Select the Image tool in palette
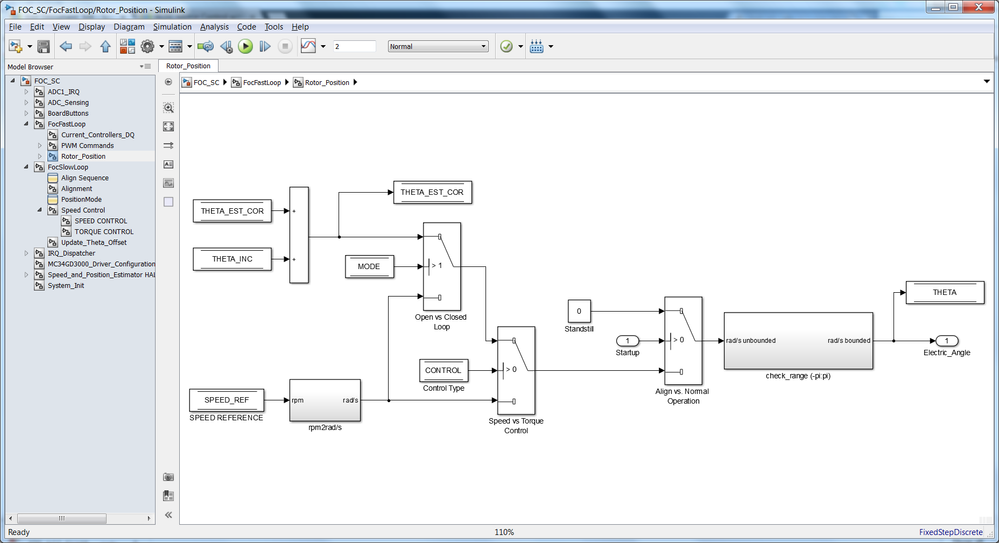Image resolution: width=999 pixels, height=543 pixels. pos(168,183)
